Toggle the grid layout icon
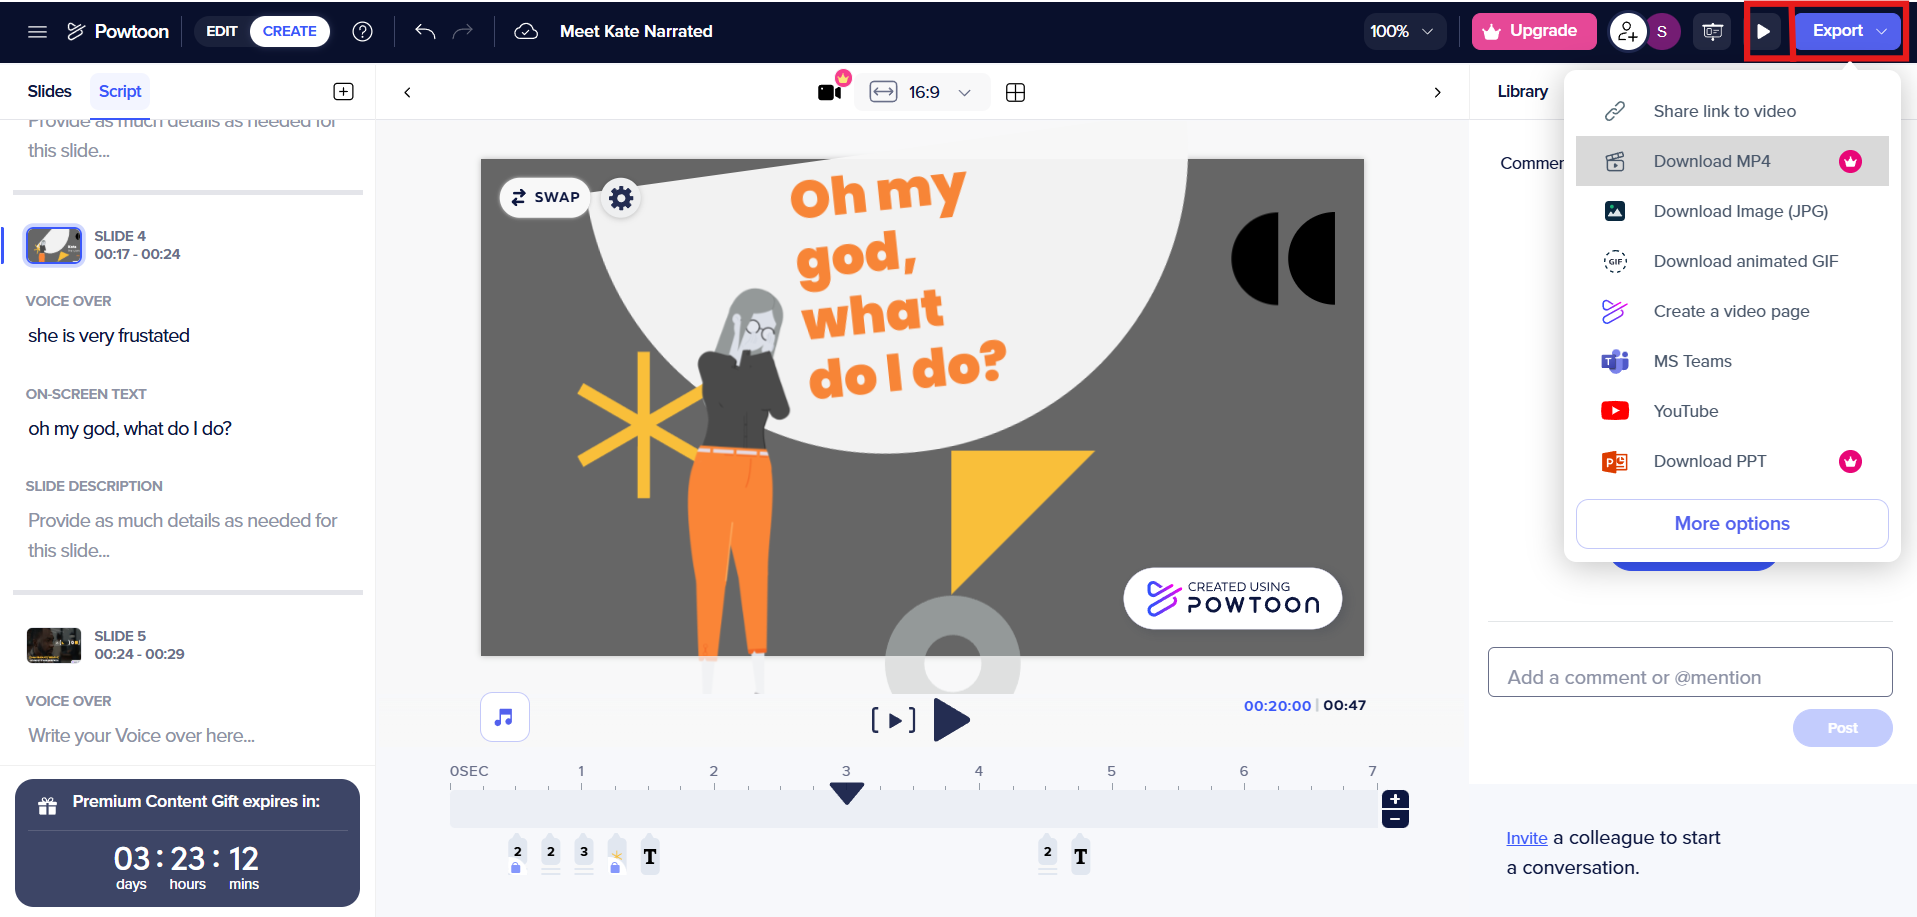 (x=1015, y=92)
